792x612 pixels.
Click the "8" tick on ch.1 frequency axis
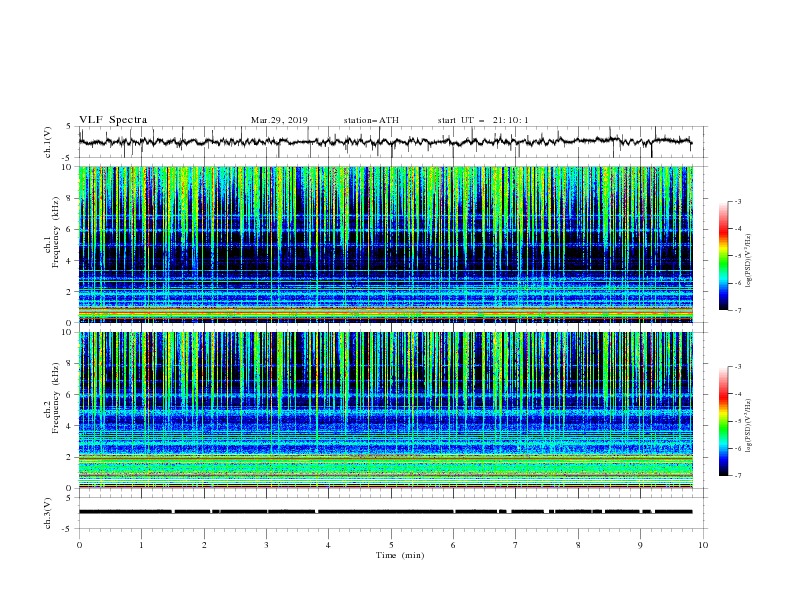[71, 198]
